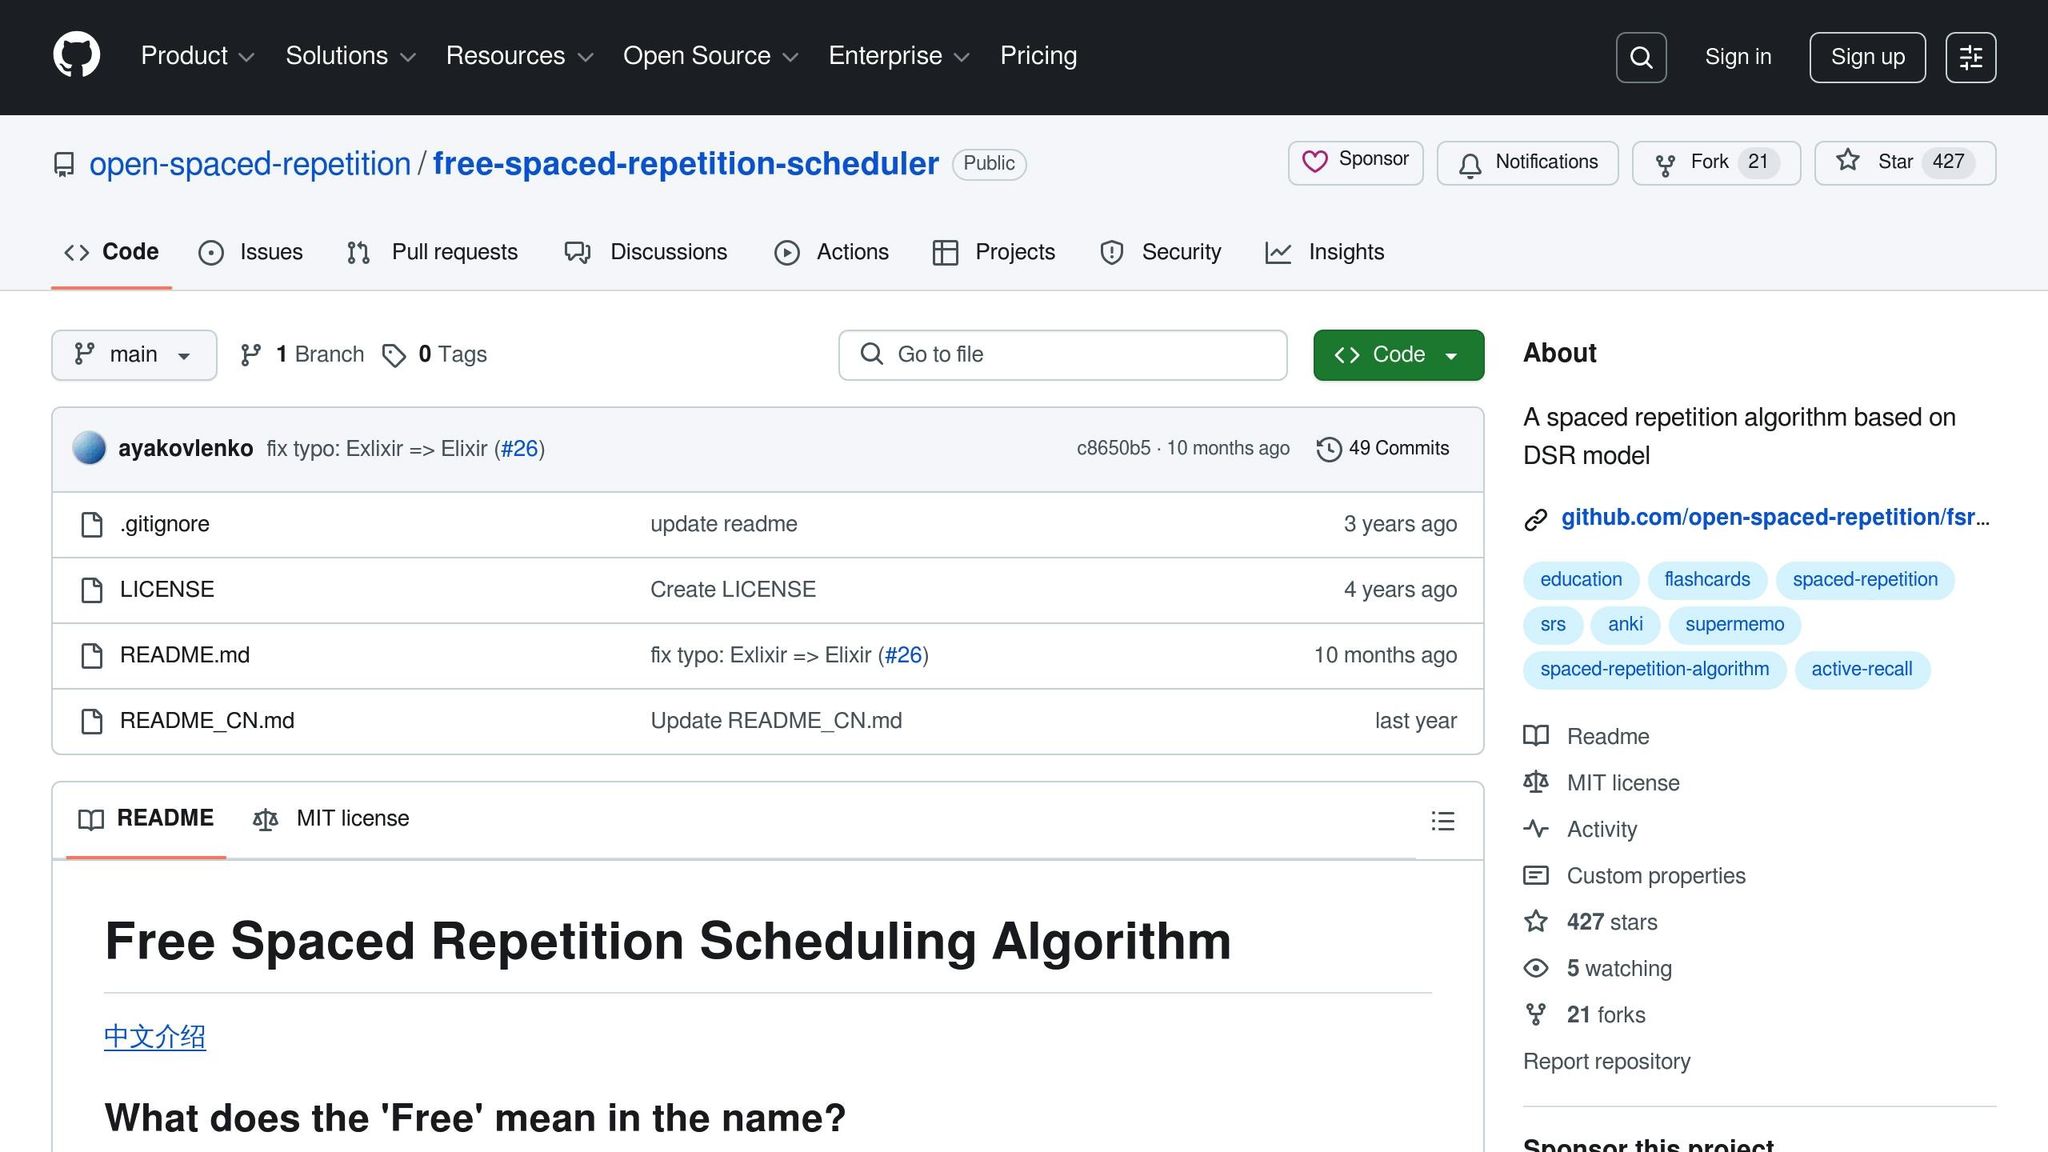Click Sign in link
The image size is (2048, 1152).
[1738, 57]
